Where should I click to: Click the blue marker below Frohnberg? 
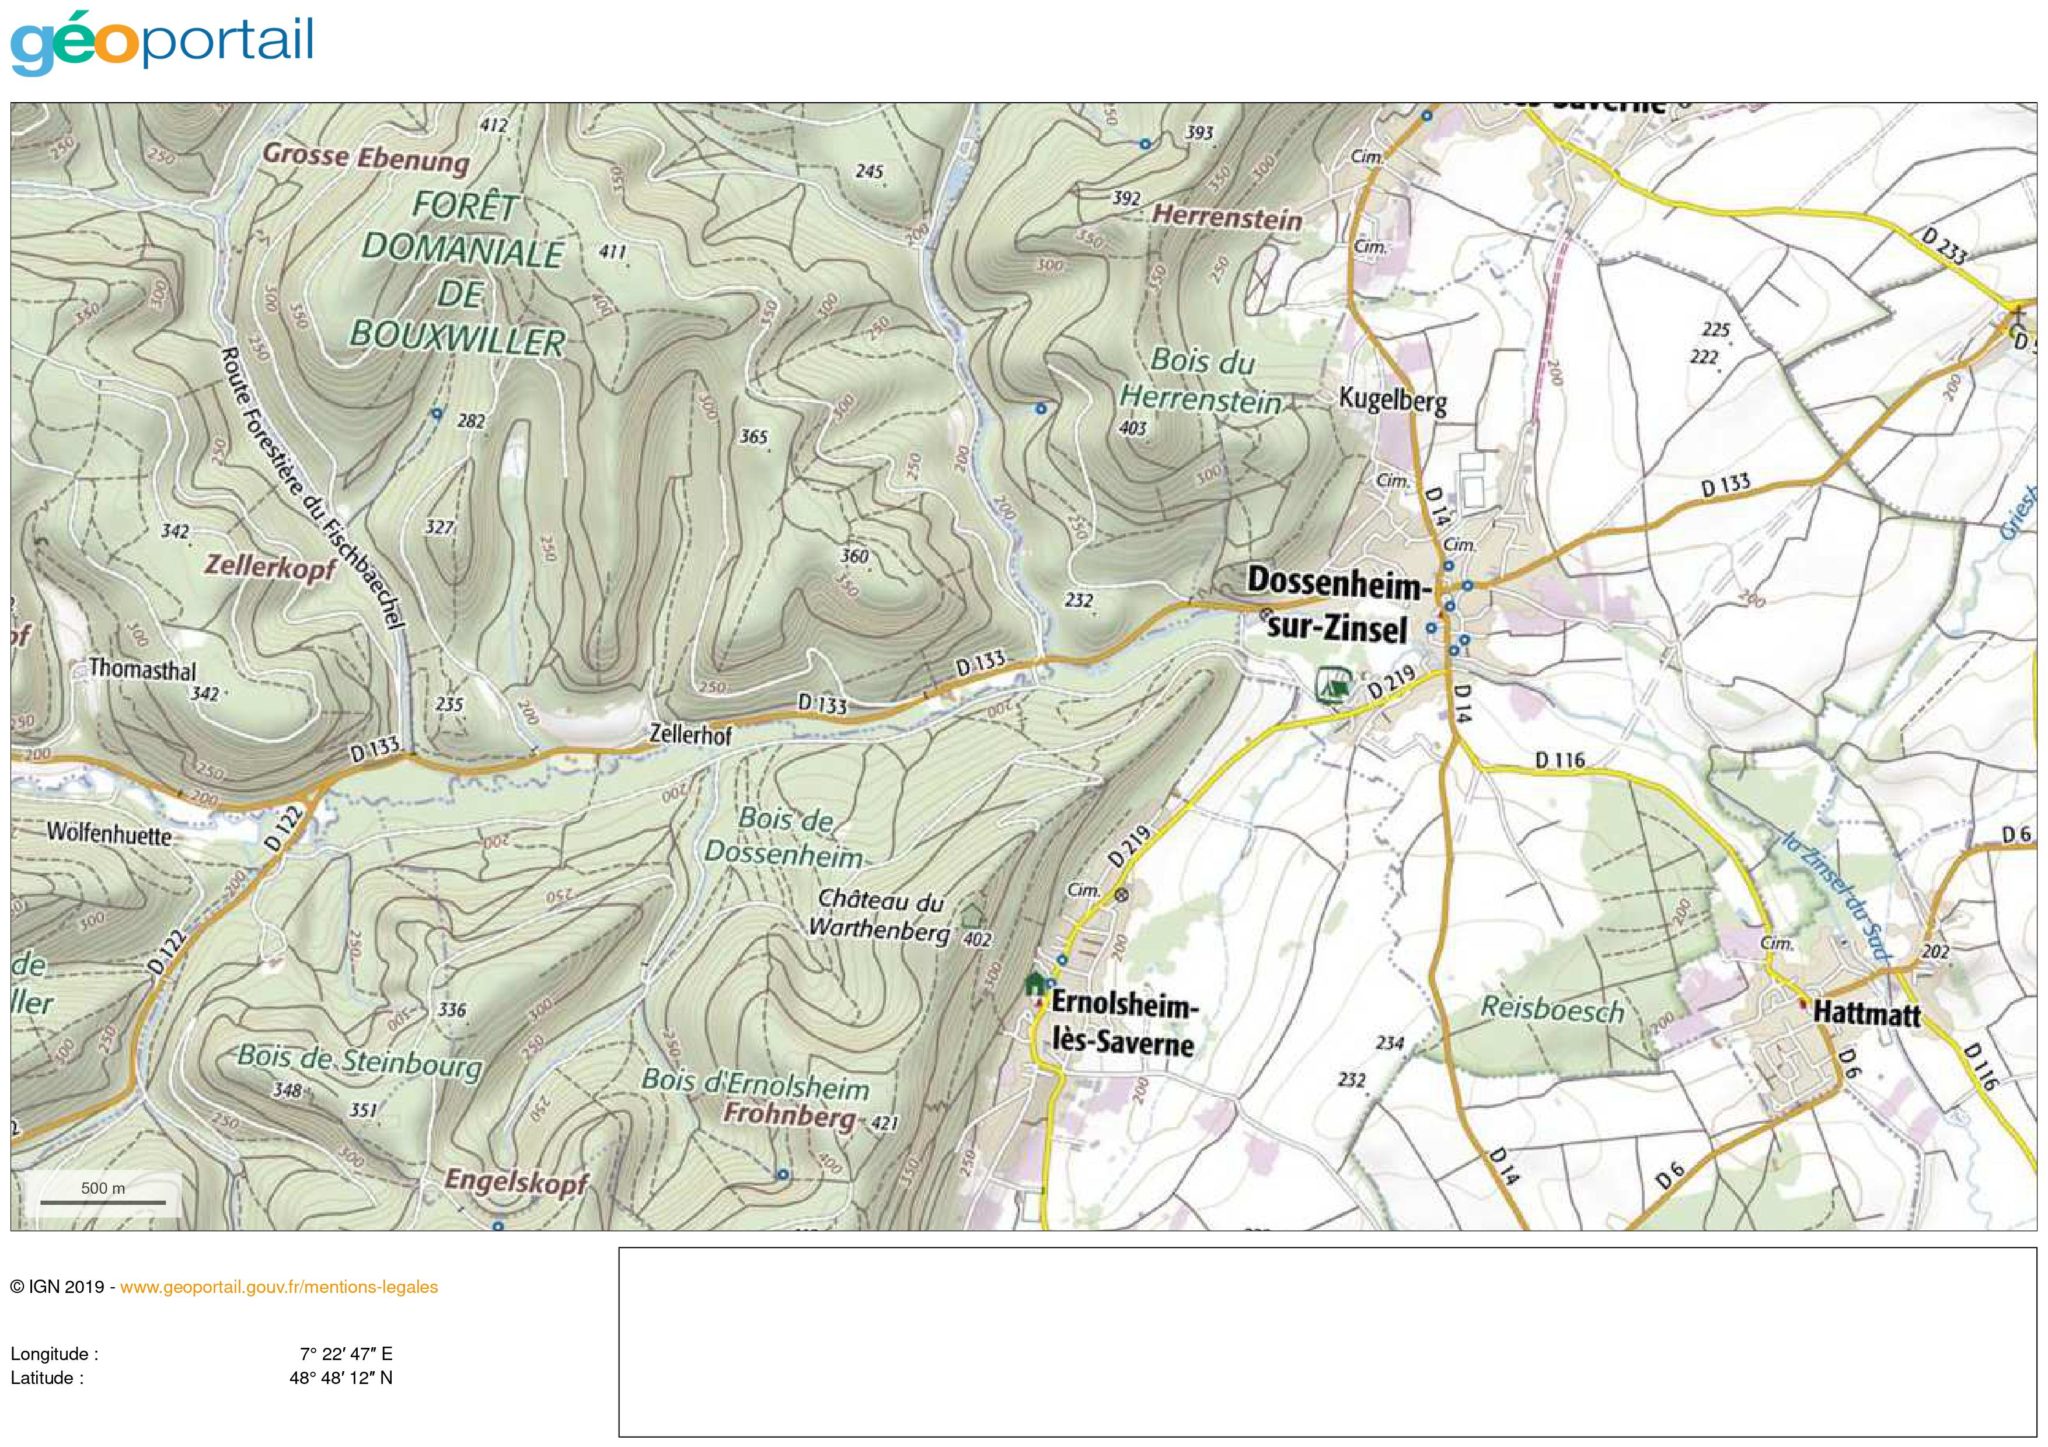(x=783, y=1174)
